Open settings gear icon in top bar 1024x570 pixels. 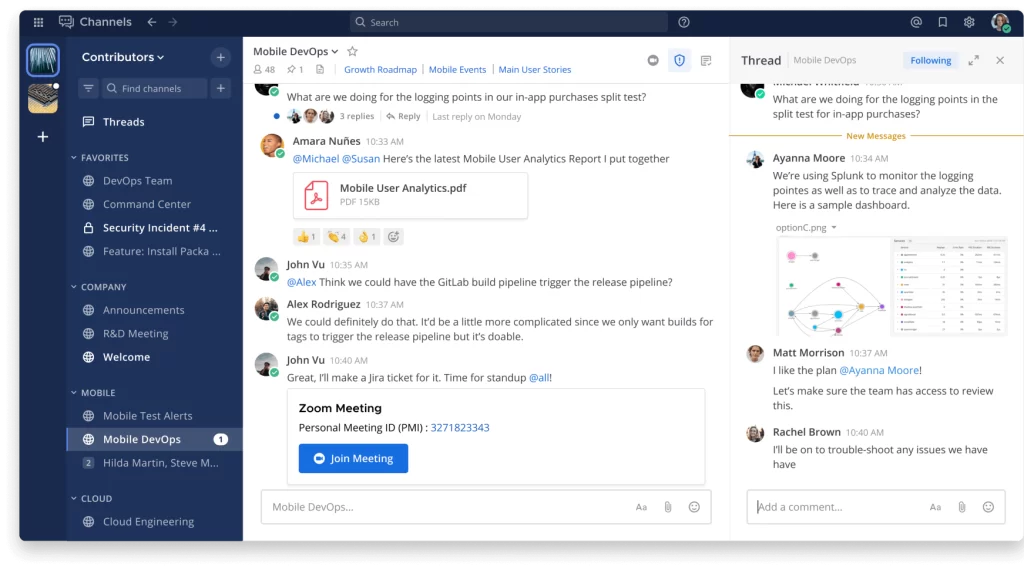(969, 22)
